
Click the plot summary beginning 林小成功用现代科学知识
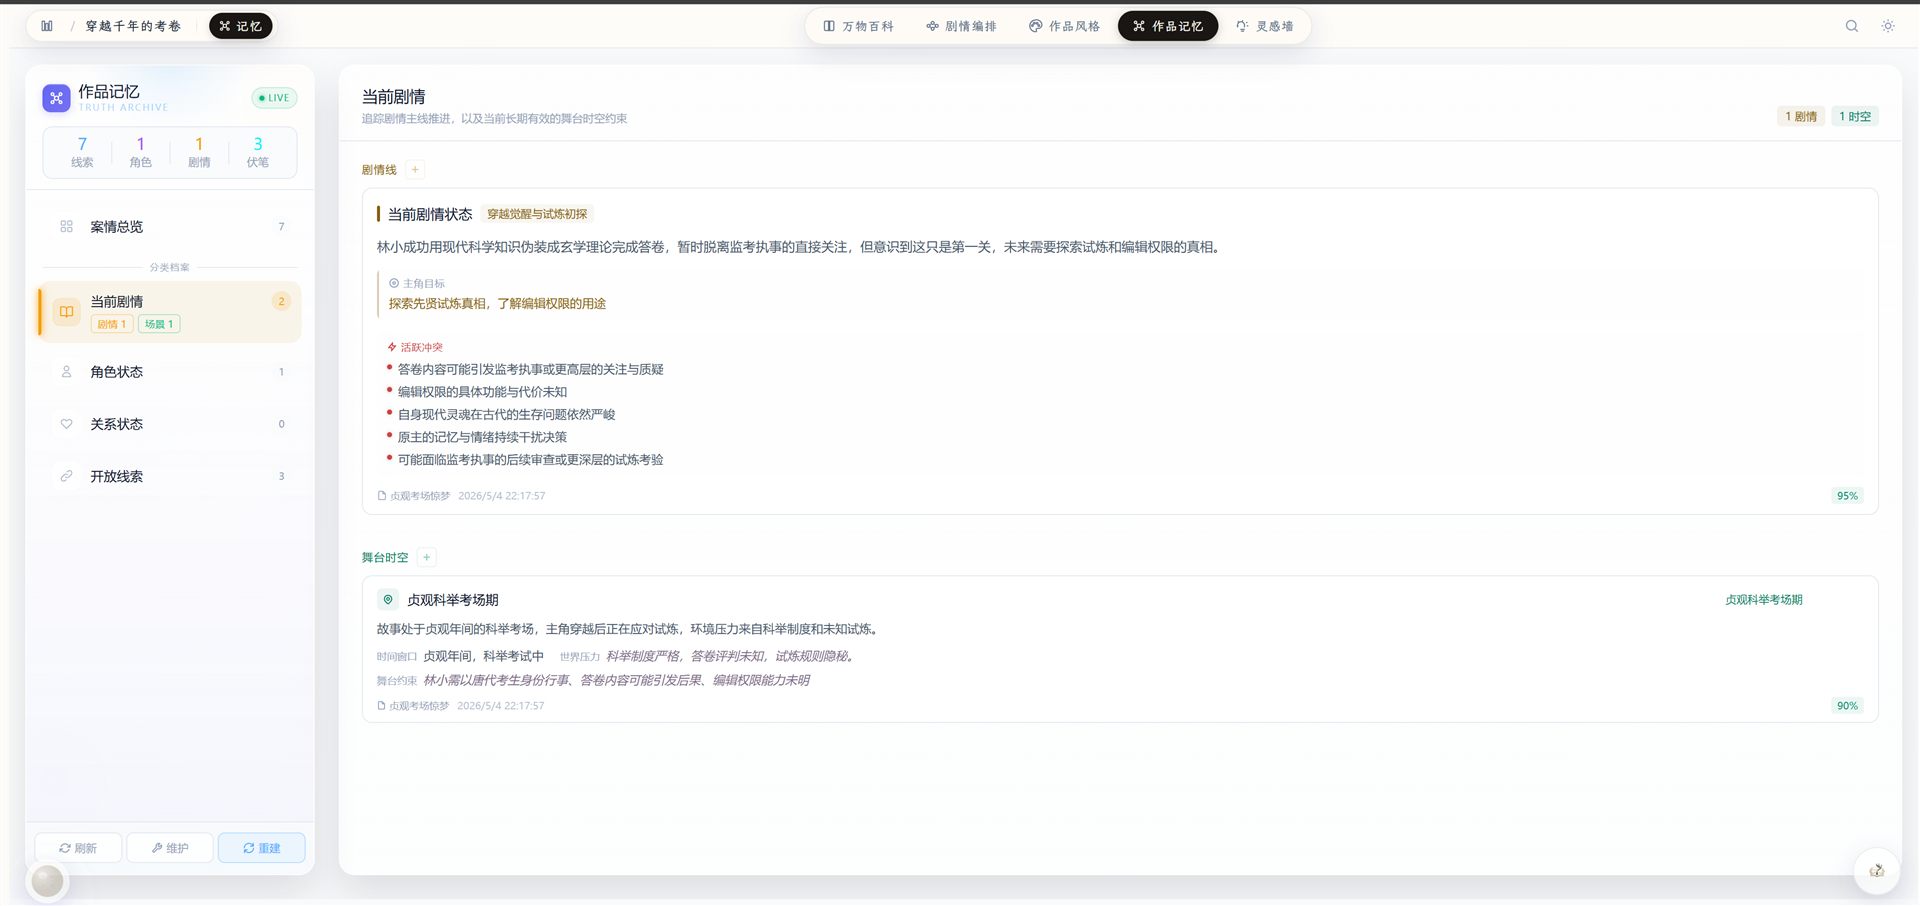click(x=799, y=247)
